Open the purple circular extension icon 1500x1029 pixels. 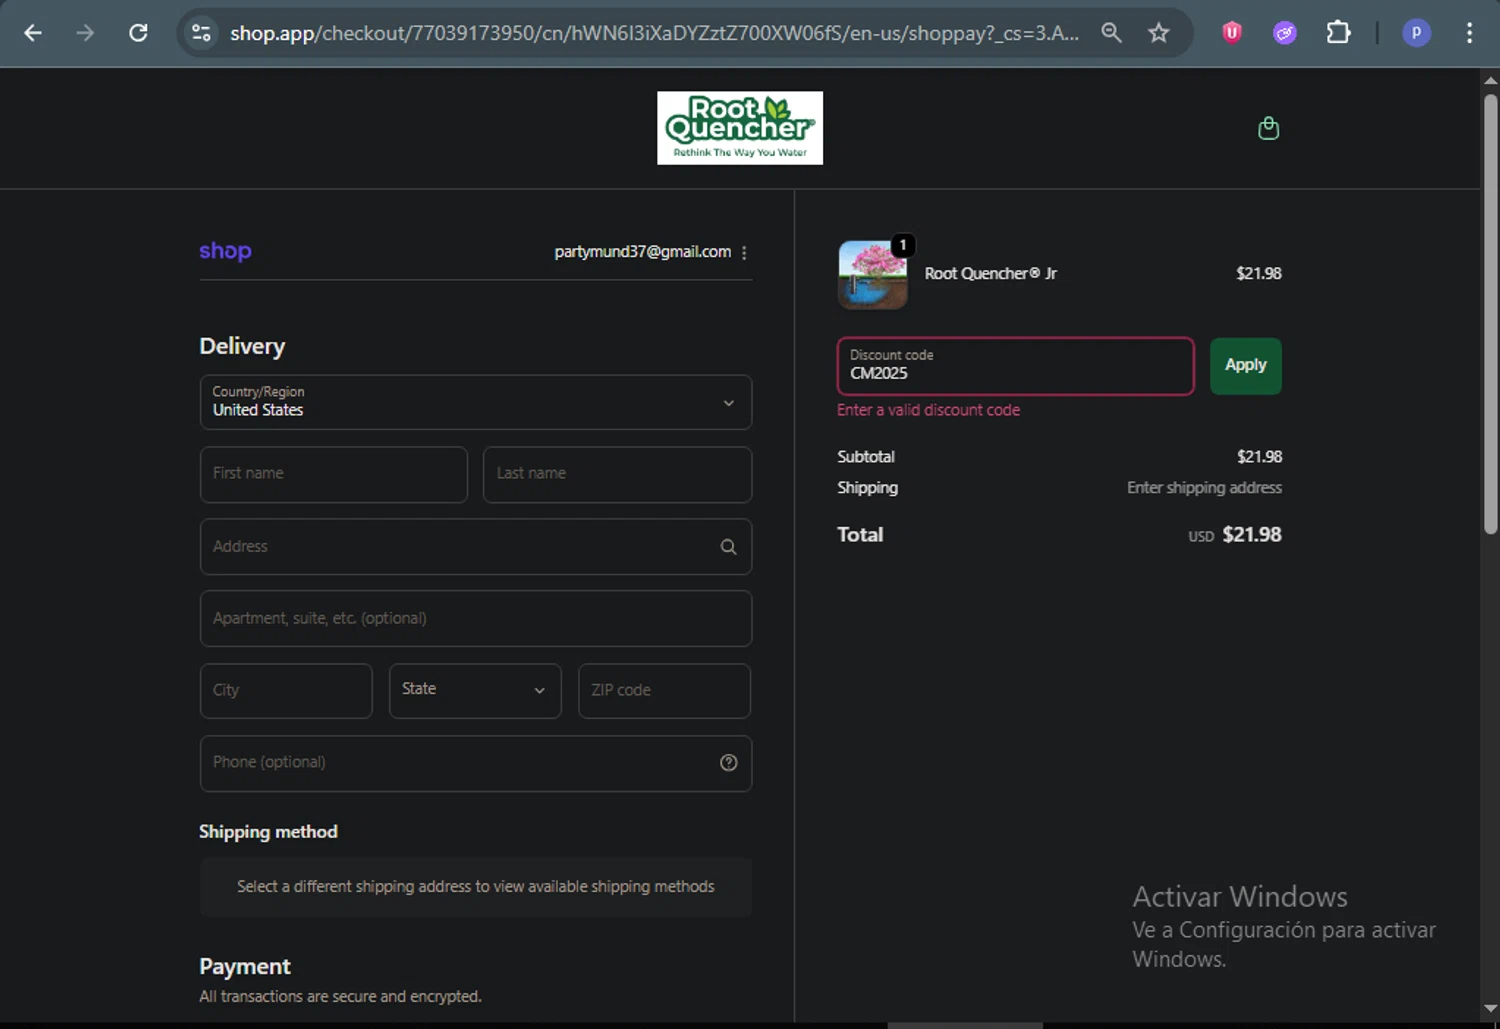pyautogui.click(x=1285, y=33)
